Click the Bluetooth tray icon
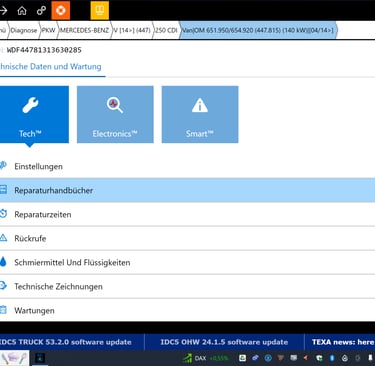Screen dimensions: 375x366 332,358
